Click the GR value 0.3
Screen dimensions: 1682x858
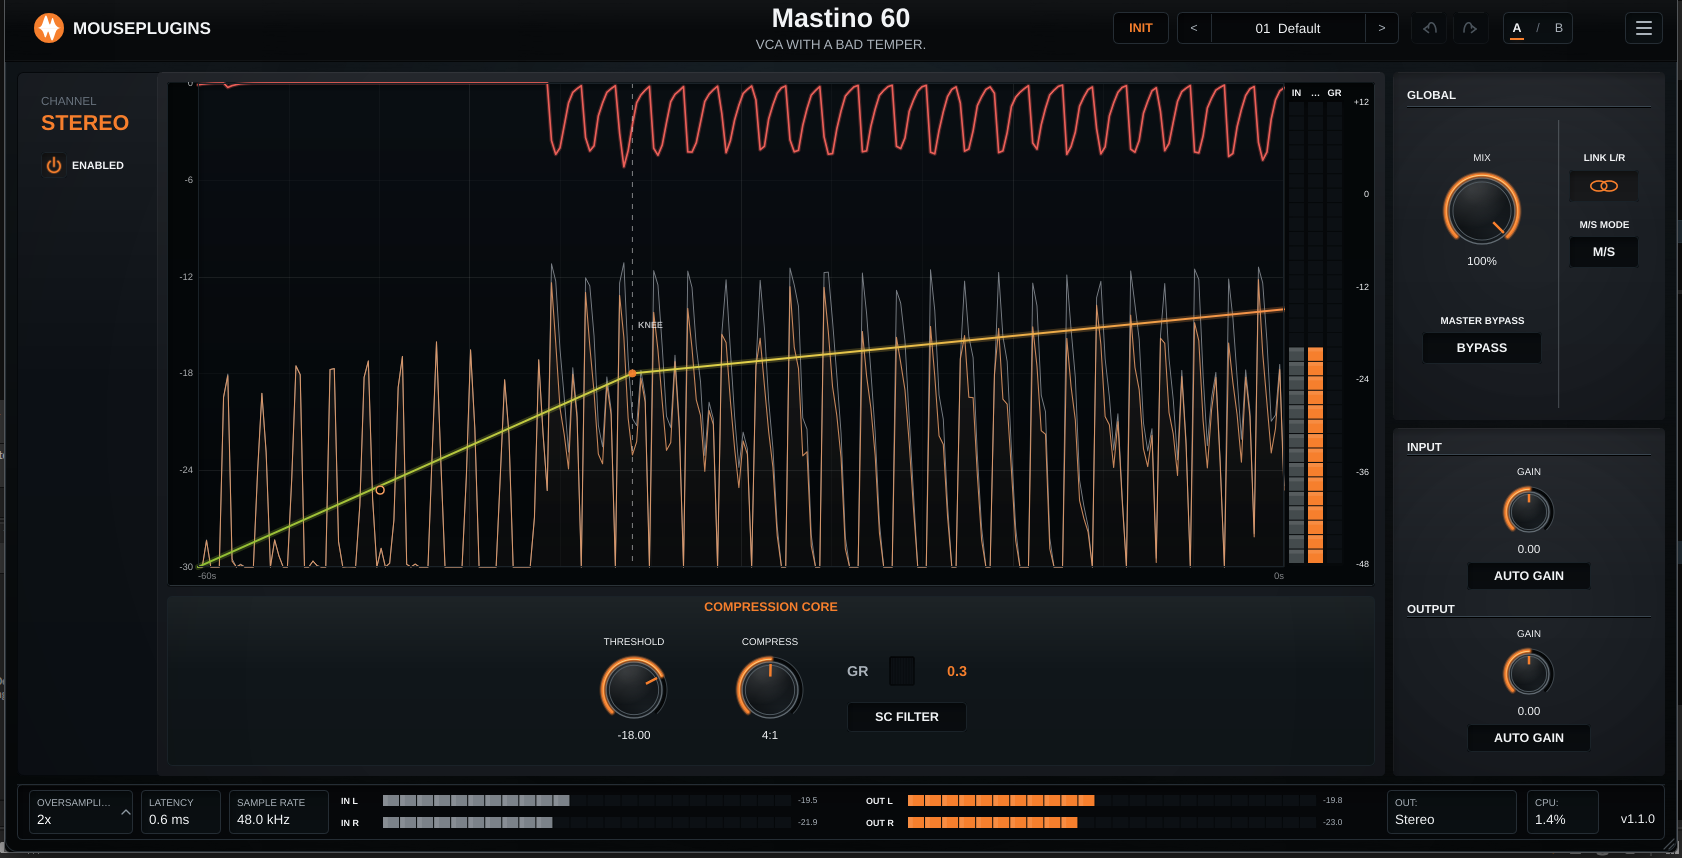point(957,671)
